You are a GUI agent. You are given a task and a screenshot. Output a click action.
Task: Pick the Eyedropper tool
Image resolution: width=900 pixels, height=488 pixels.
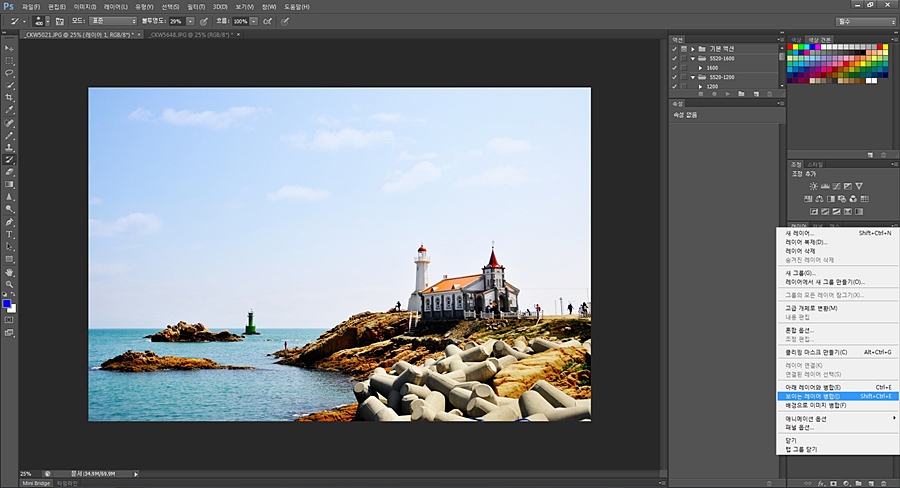pyautogui.click(x=9, y=110)
